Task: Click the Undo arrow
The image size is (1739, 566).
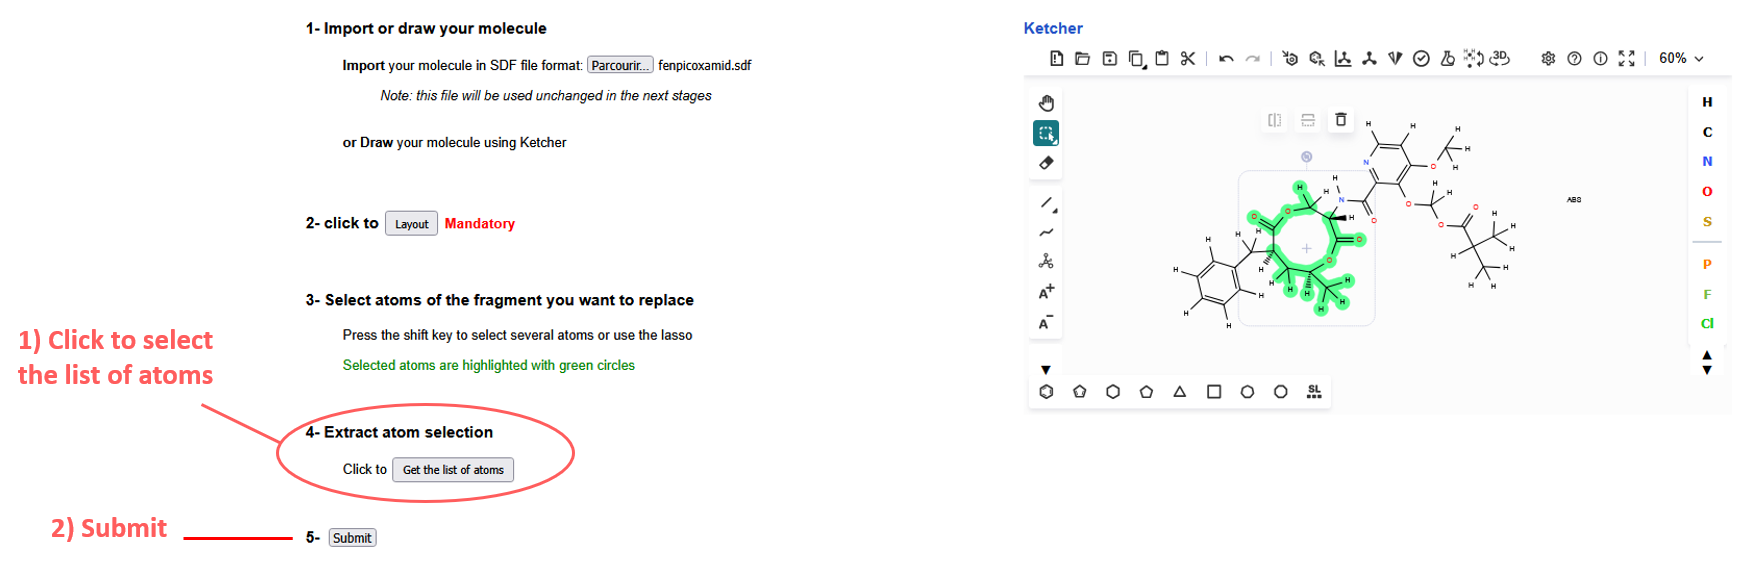Action: 1226,59
